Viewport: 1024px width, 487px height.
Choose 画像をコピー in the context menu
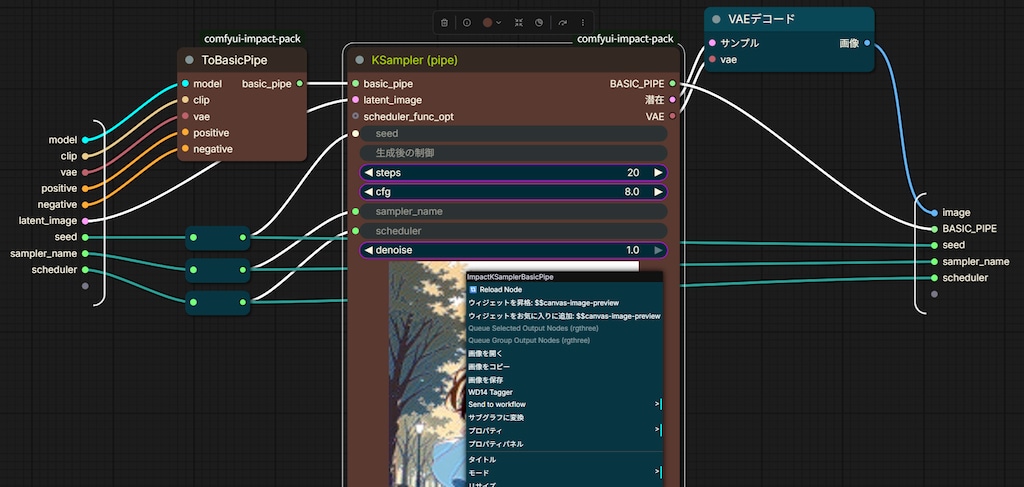click(x=564, y=366)
